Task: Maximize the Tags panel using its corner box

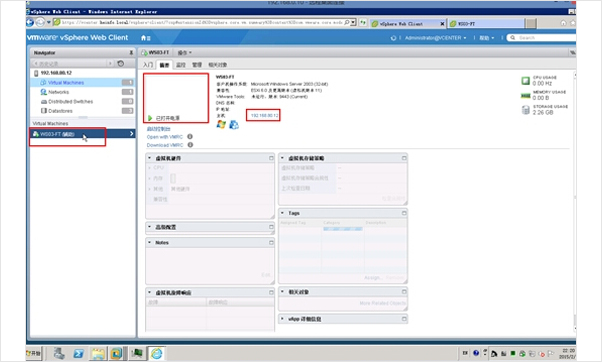Action: point(404,213)
